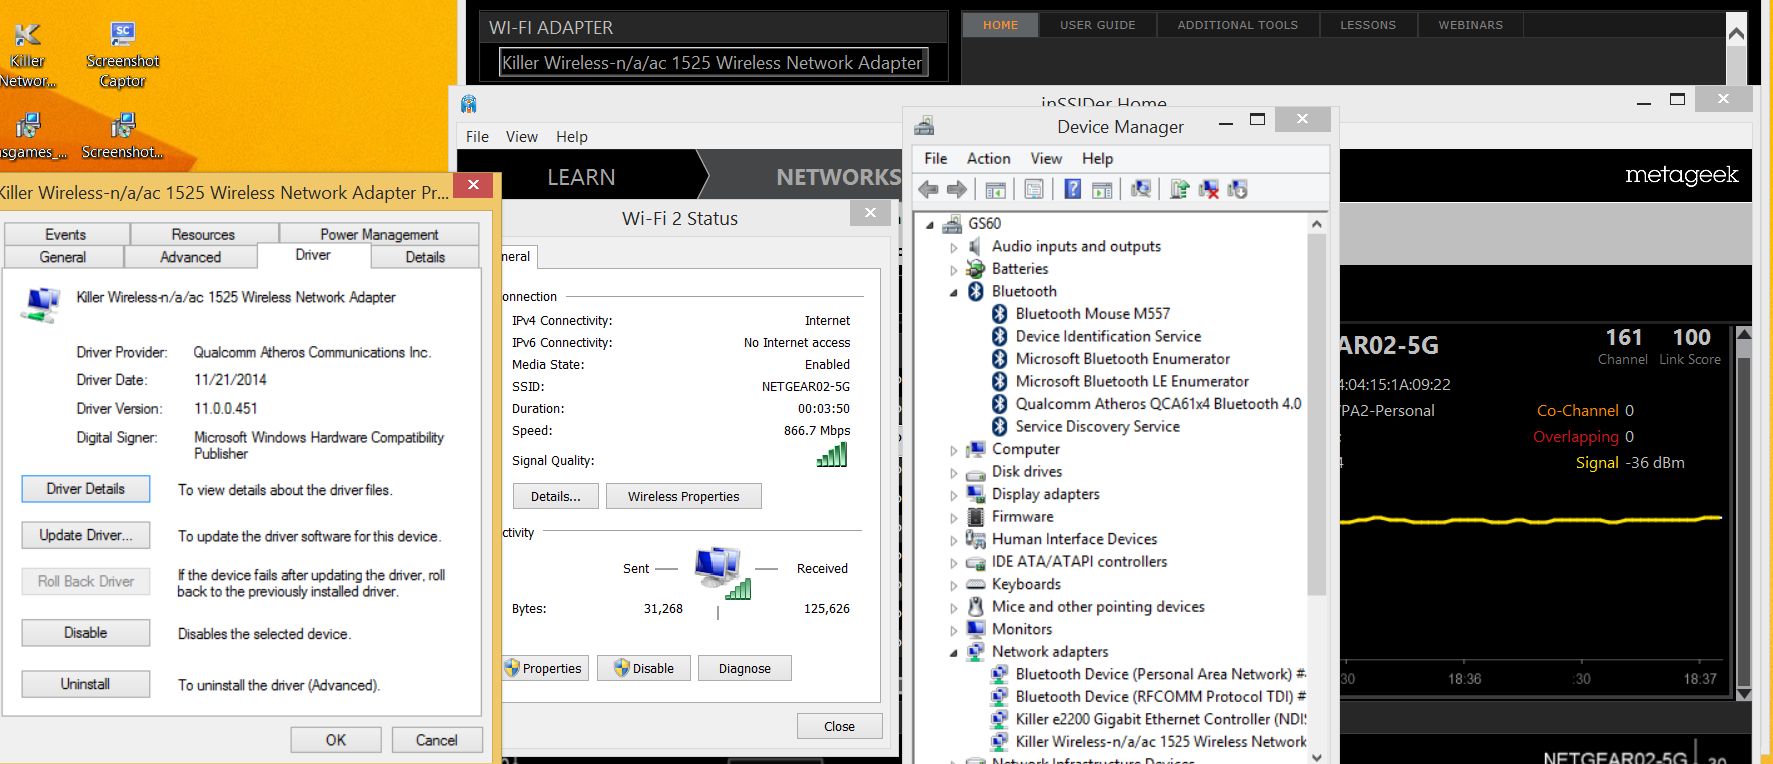Click the Update Driver Software toolbar icon
Image resolution: width=1773 pixels, height=764 pixels.
pos(1180,189)
